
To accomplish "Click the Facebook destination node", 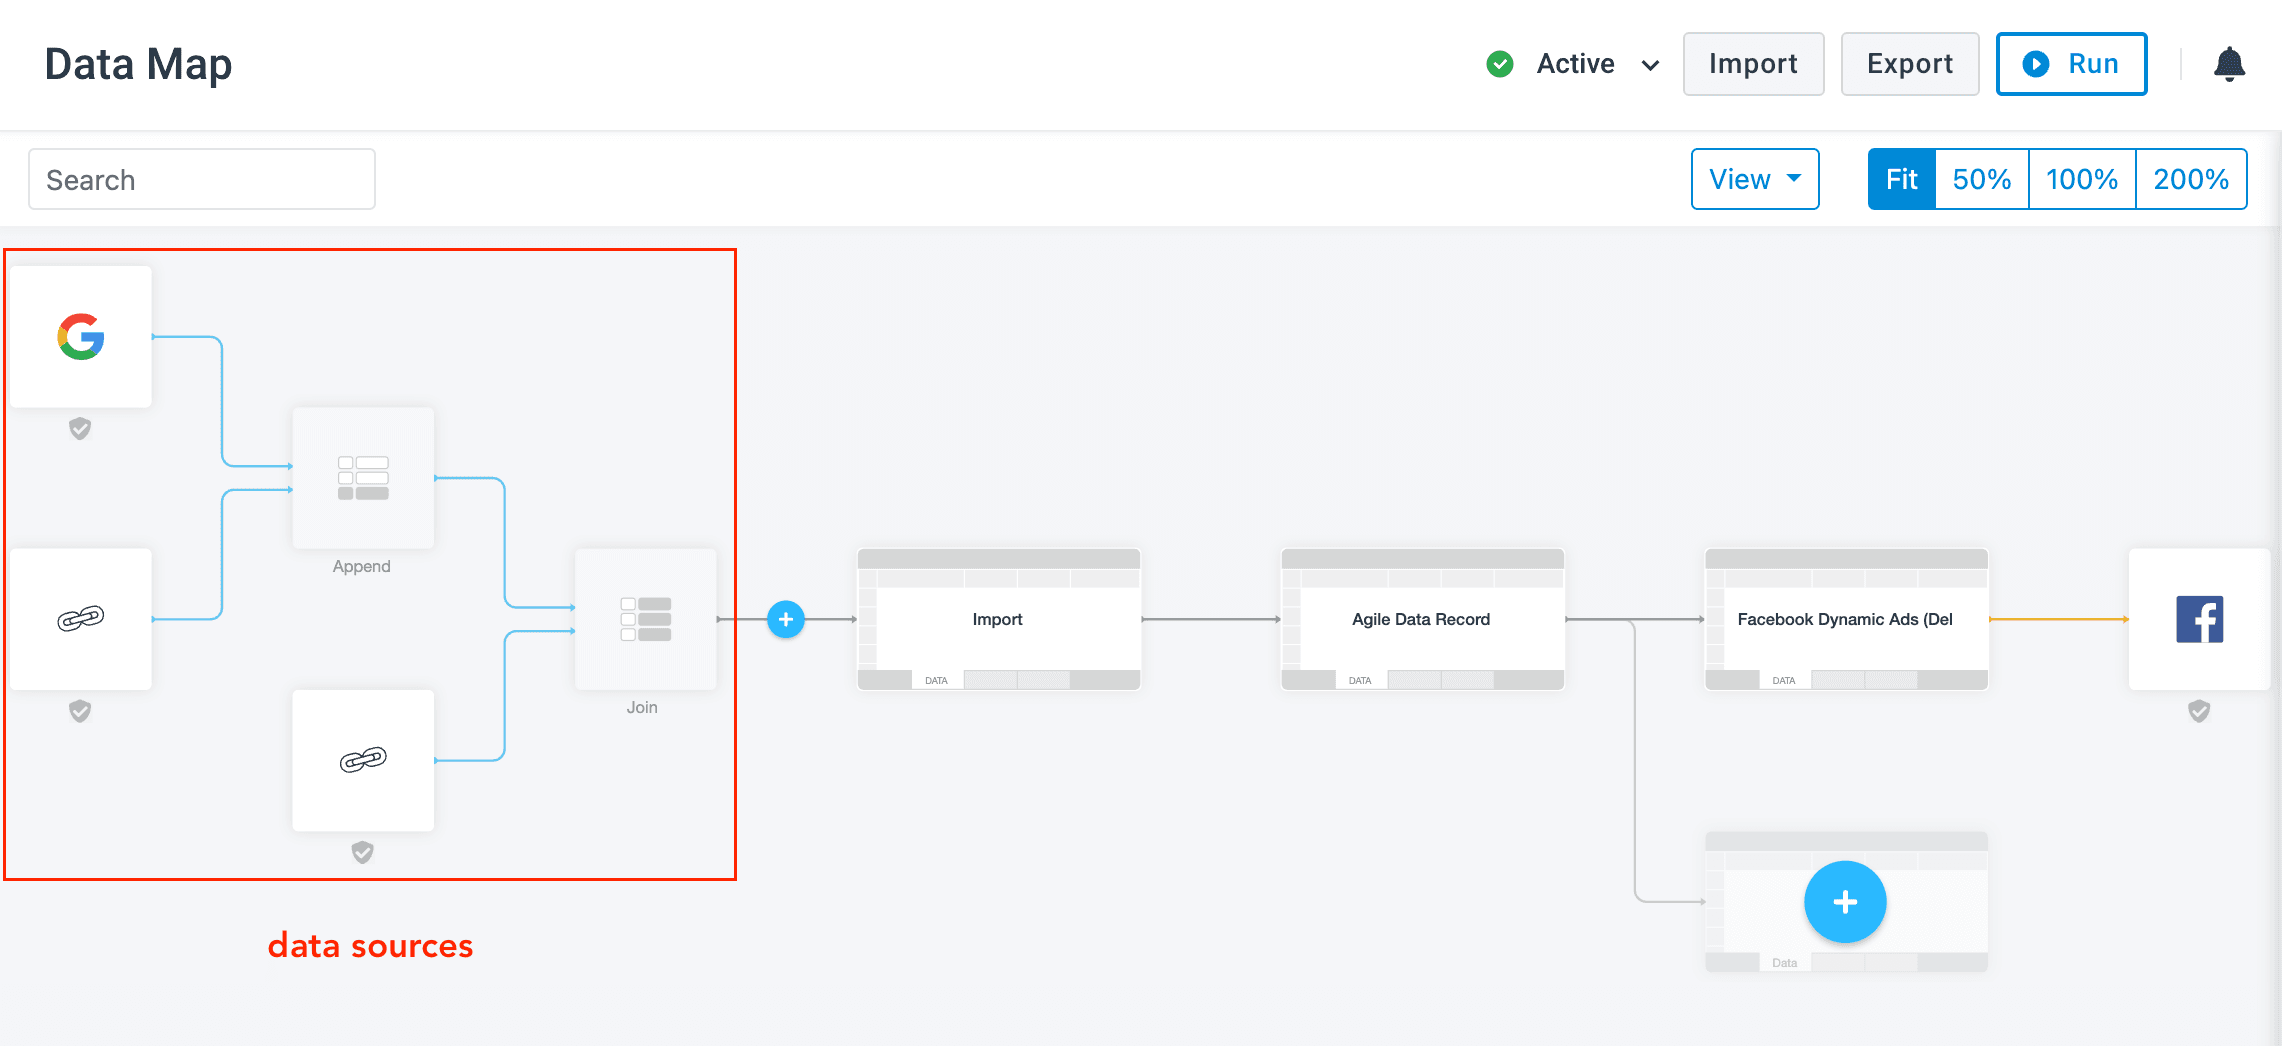I will click(2198, 619).
